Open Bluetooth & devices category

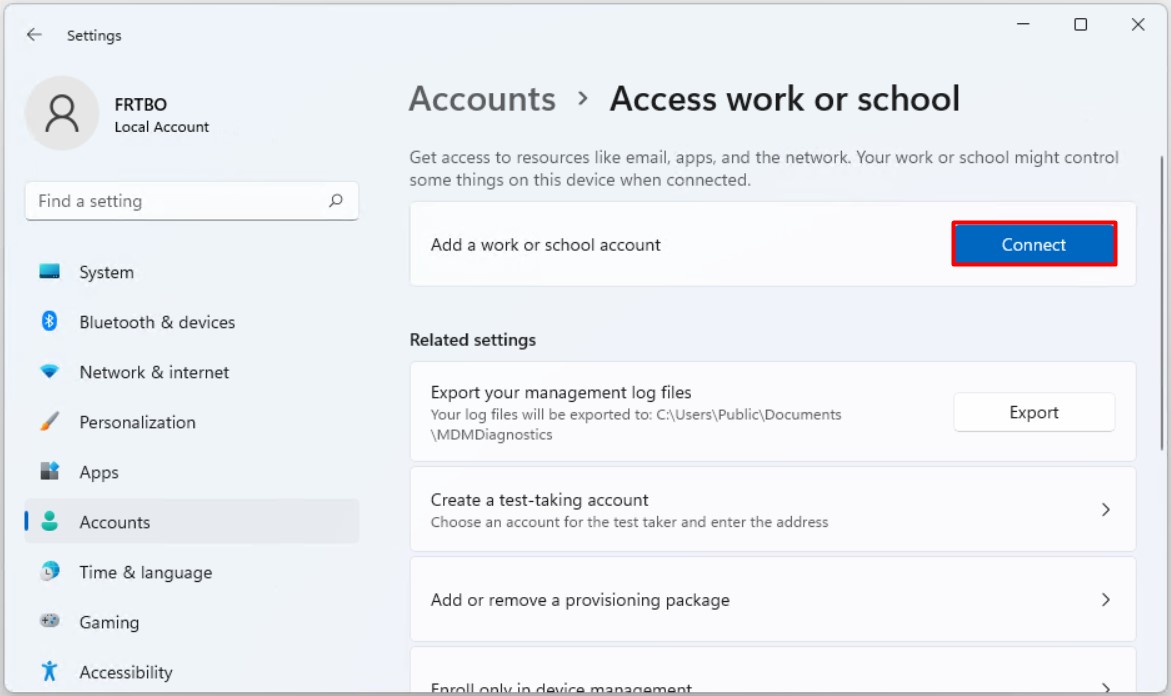pos(192,322)
